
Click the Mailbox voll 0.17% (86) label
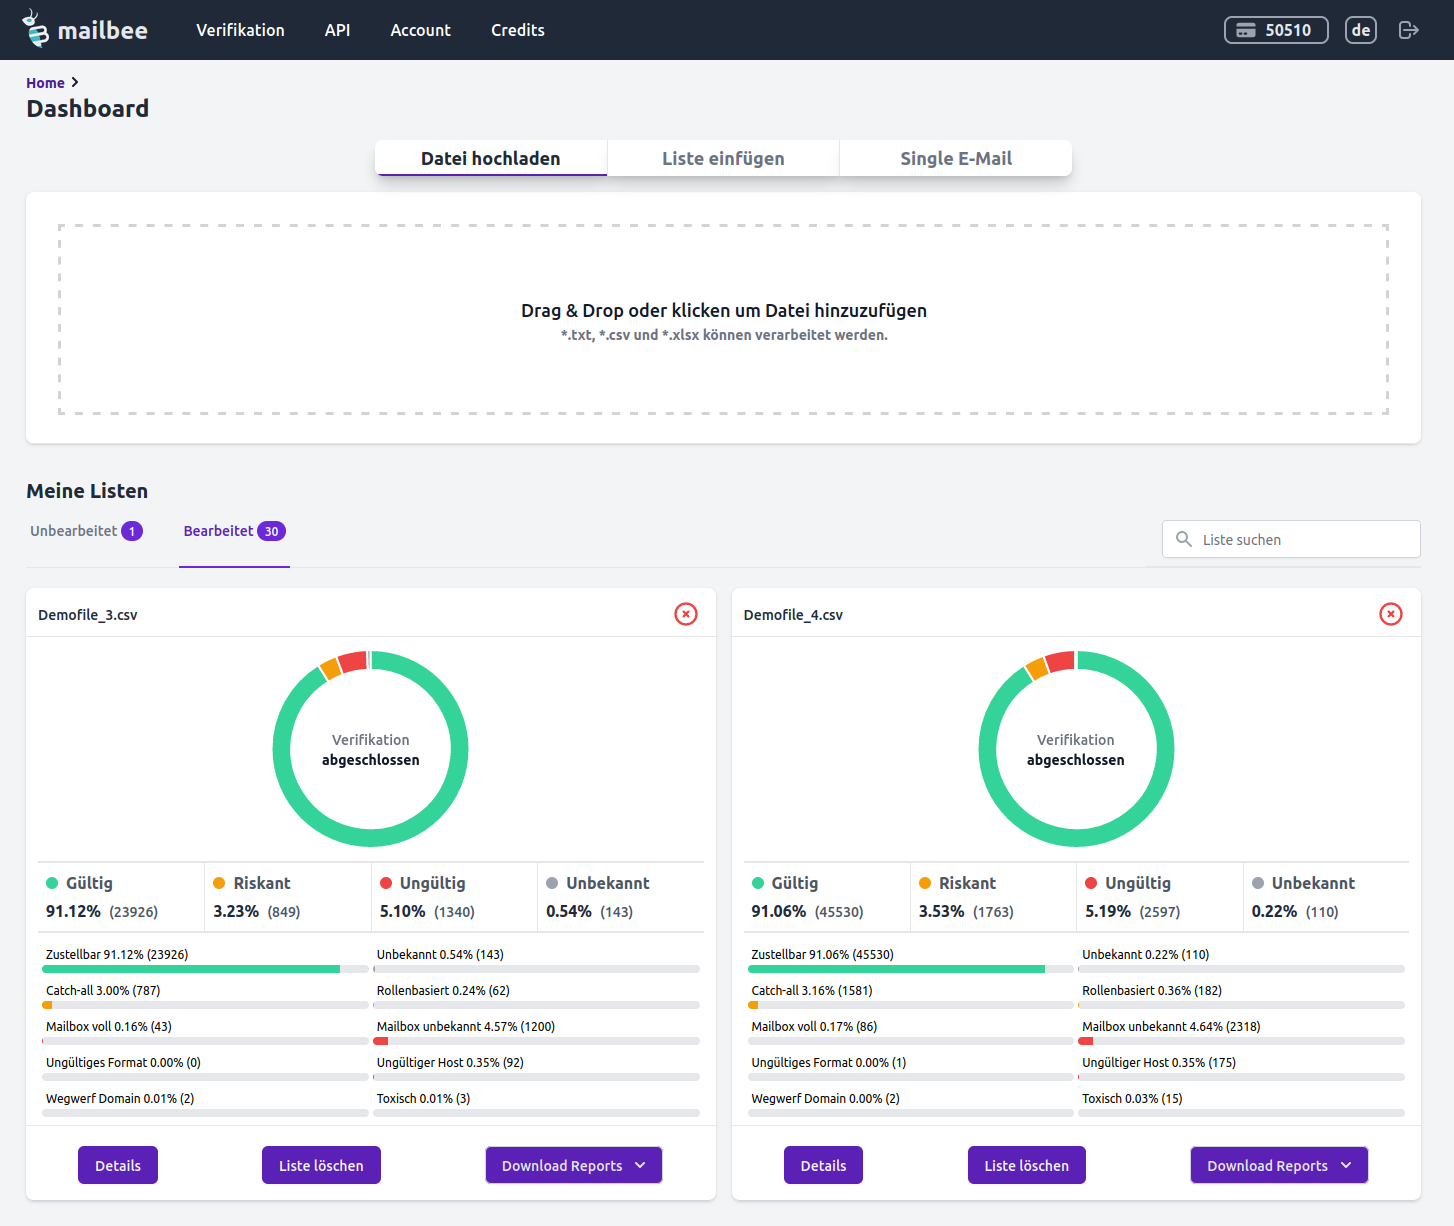(814, 1026)
